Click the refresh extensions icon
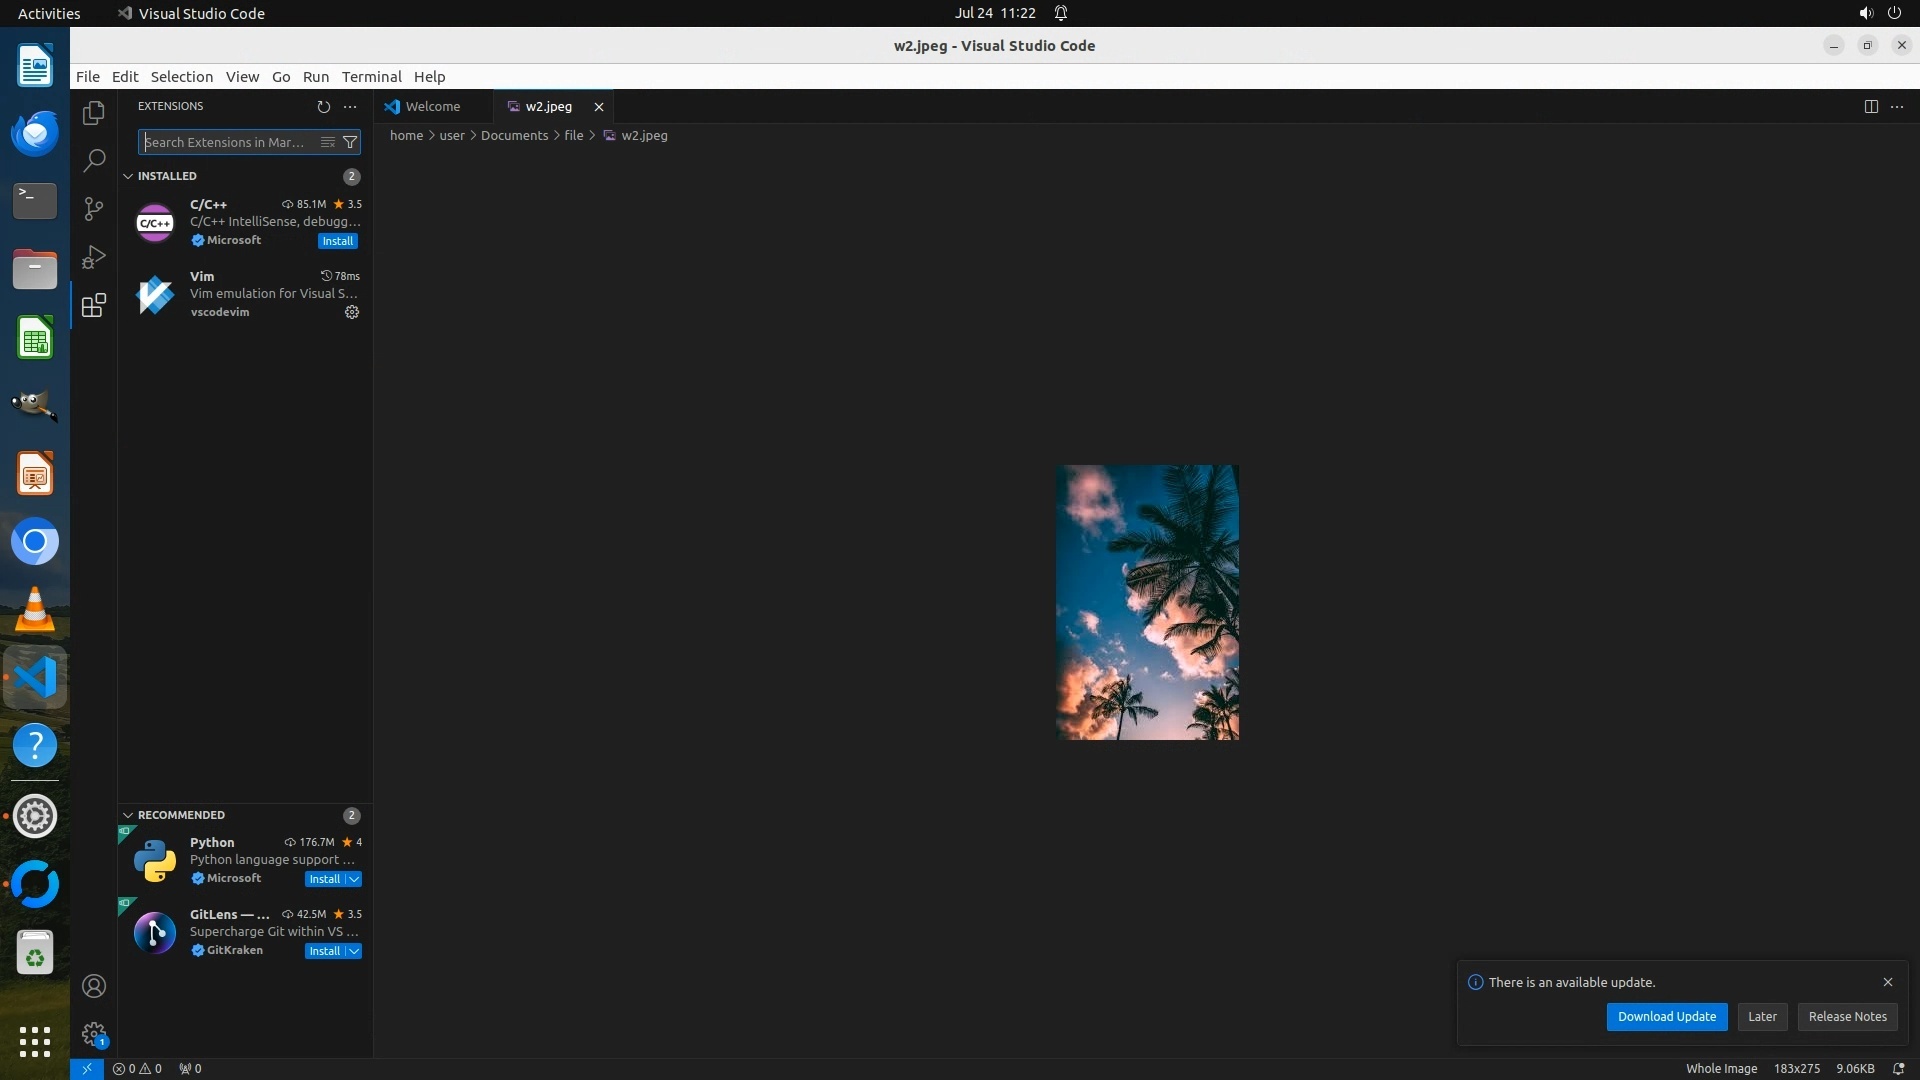 323,106
